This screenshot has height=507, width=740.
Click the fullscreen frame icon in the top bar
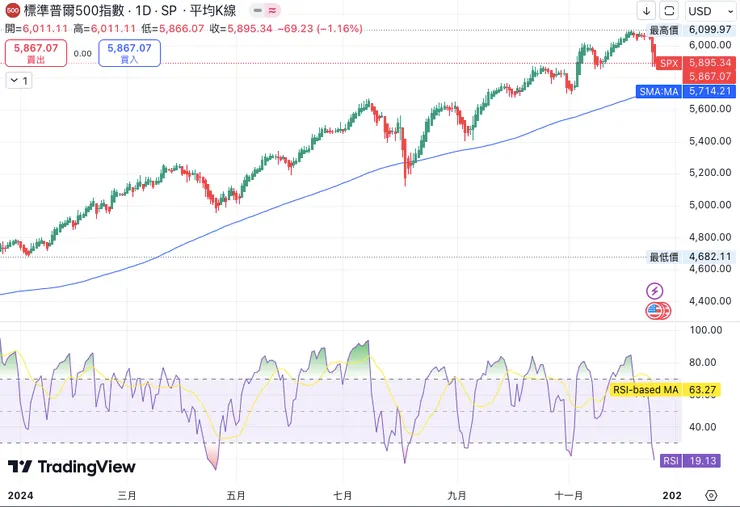click(669, 10)
